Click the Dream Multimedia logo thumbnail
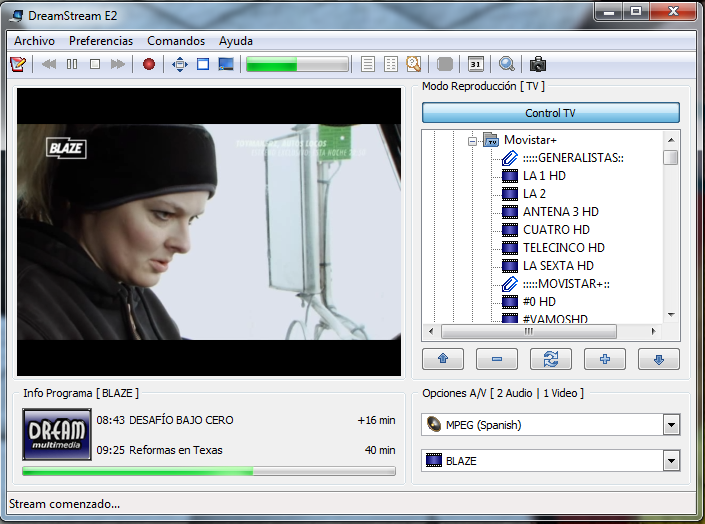This screenshot has height=524, width=705. 57,434
